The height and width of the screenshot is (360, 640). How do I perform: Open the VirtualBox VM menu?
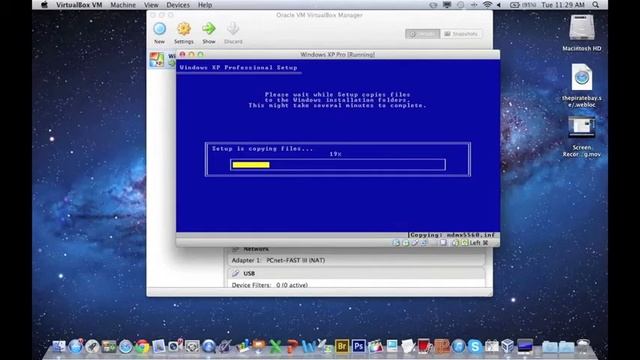79,5
